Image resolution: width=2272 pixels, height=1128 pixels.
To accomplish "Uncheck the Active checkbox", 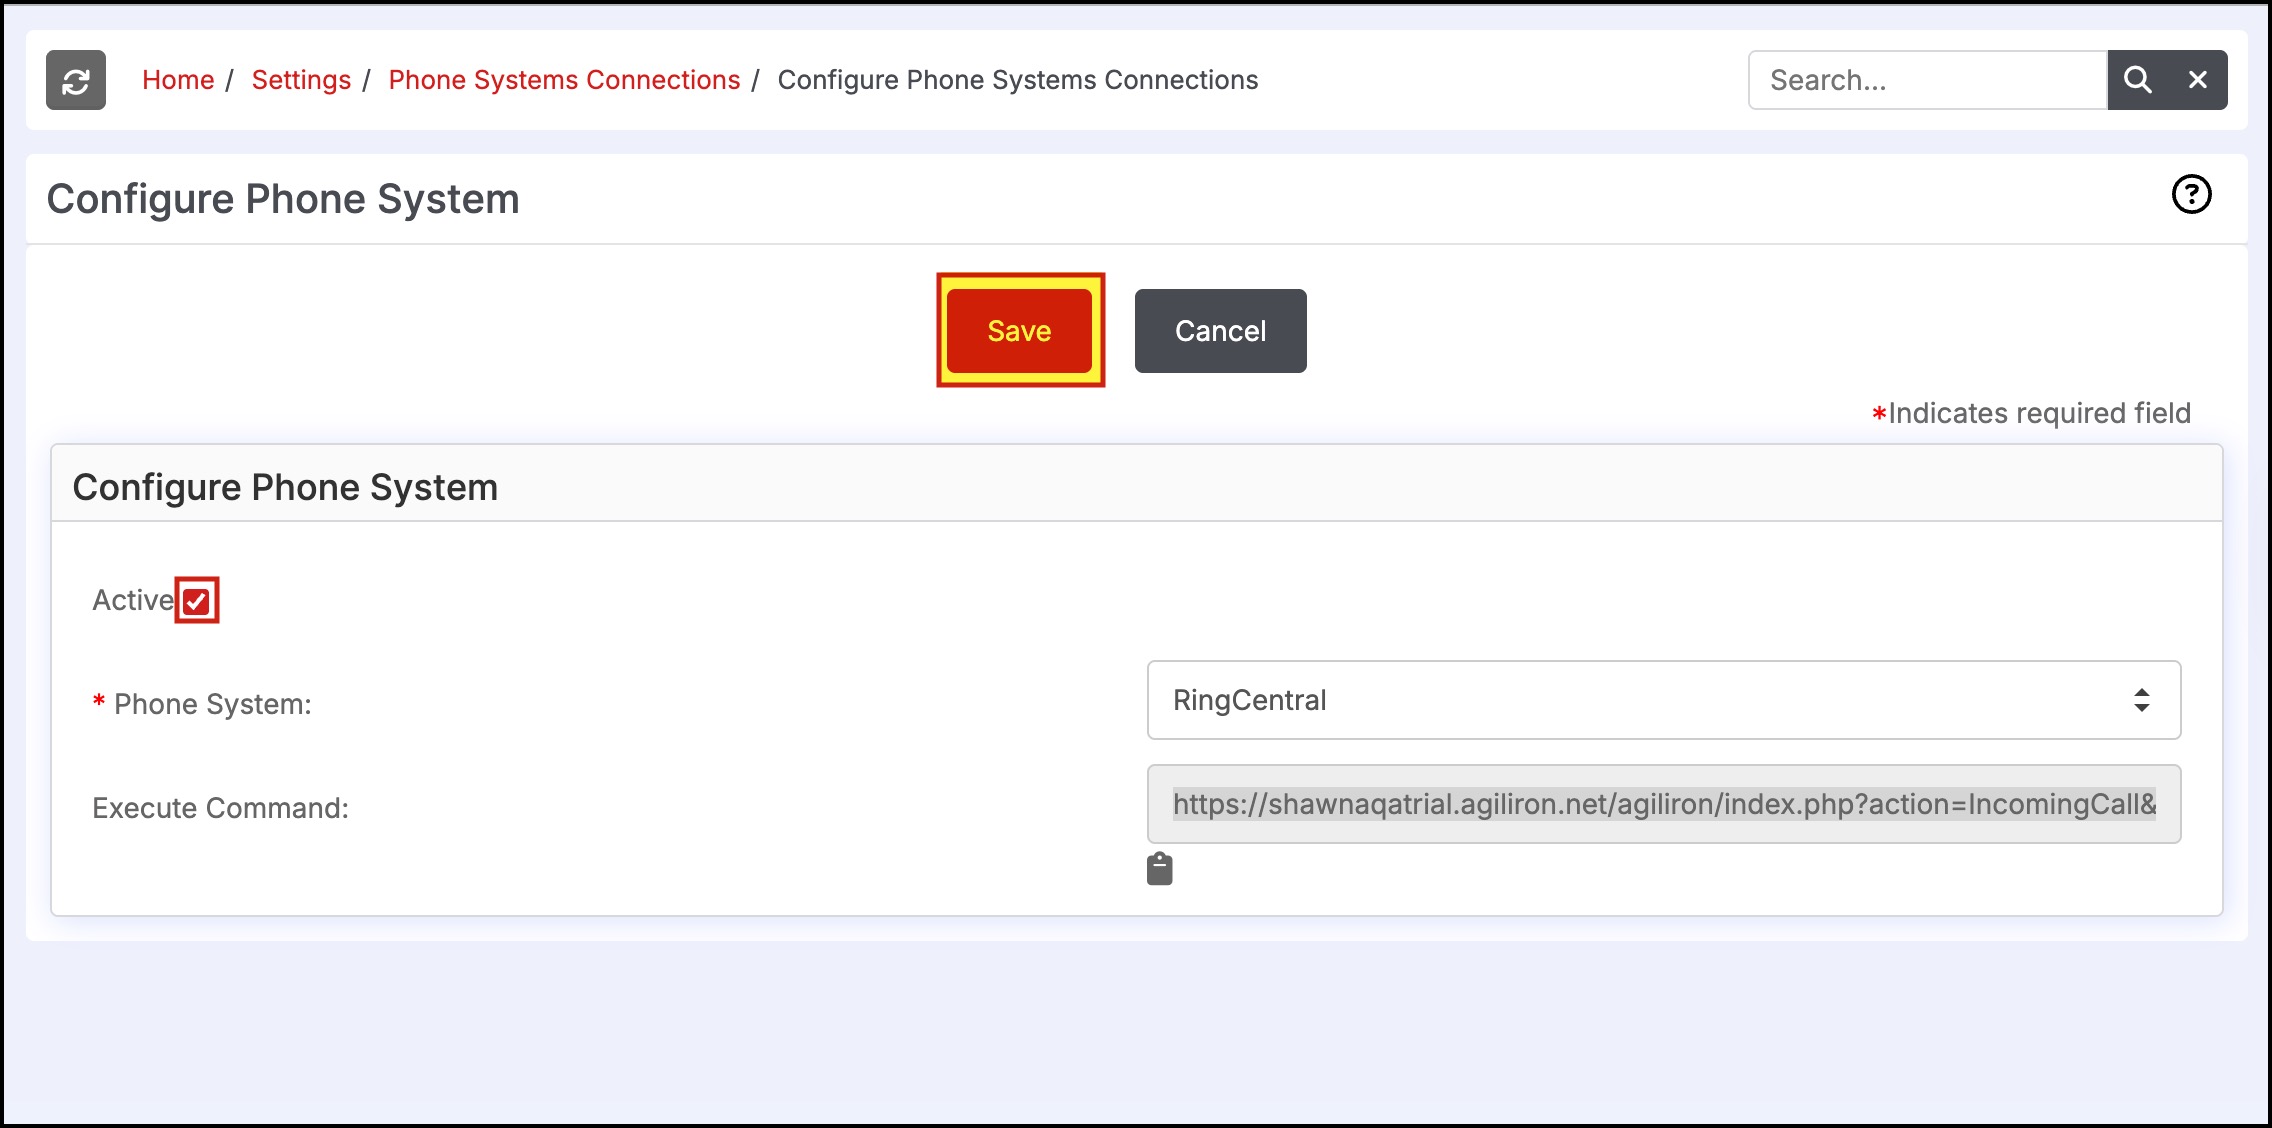I will [x=197, y=601].
